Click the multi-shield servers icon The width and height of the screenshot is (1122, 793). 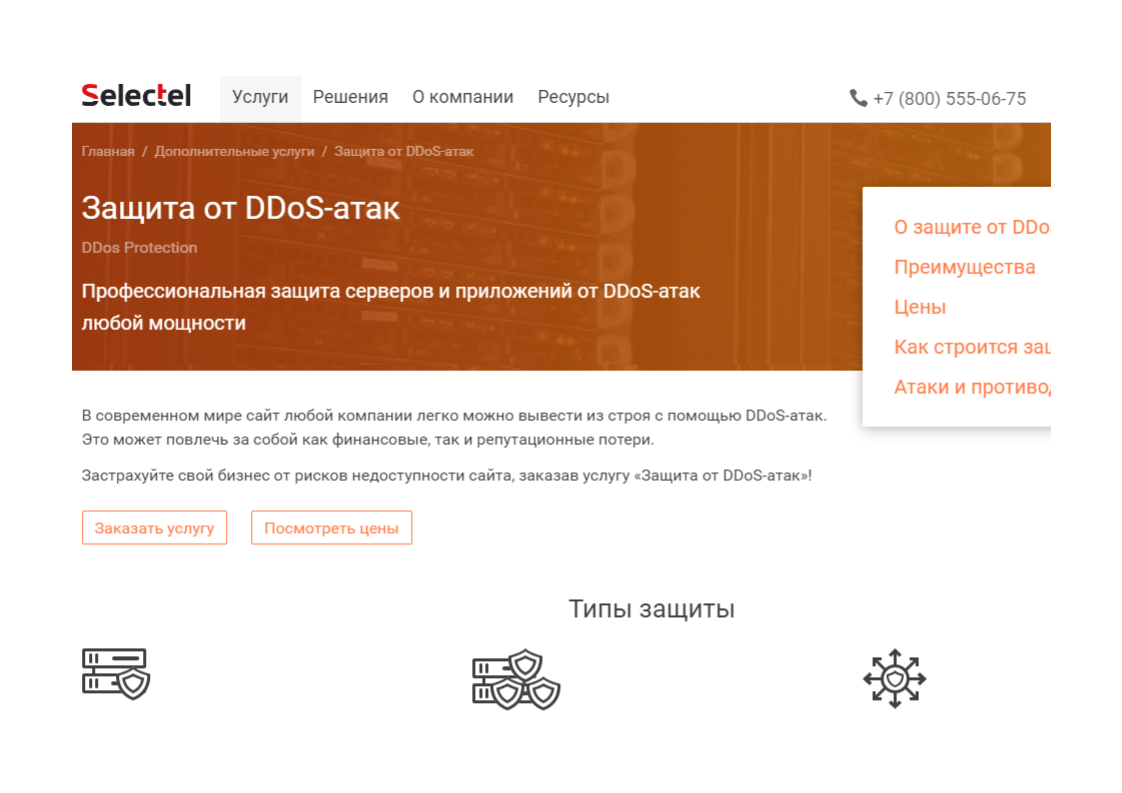516,678
